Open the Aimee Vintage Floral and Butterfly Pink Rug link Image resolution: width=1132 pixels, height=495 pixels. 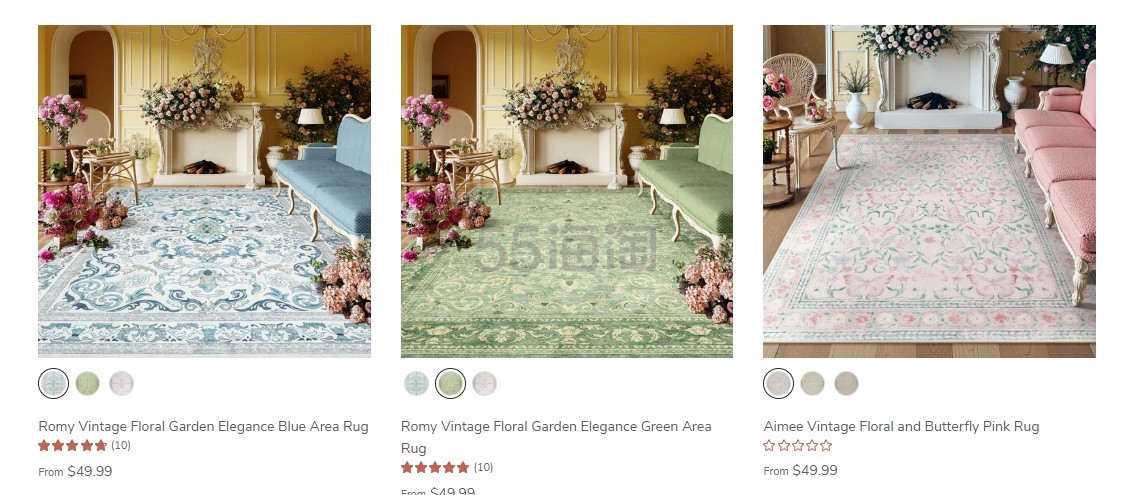tap(901, 426)
